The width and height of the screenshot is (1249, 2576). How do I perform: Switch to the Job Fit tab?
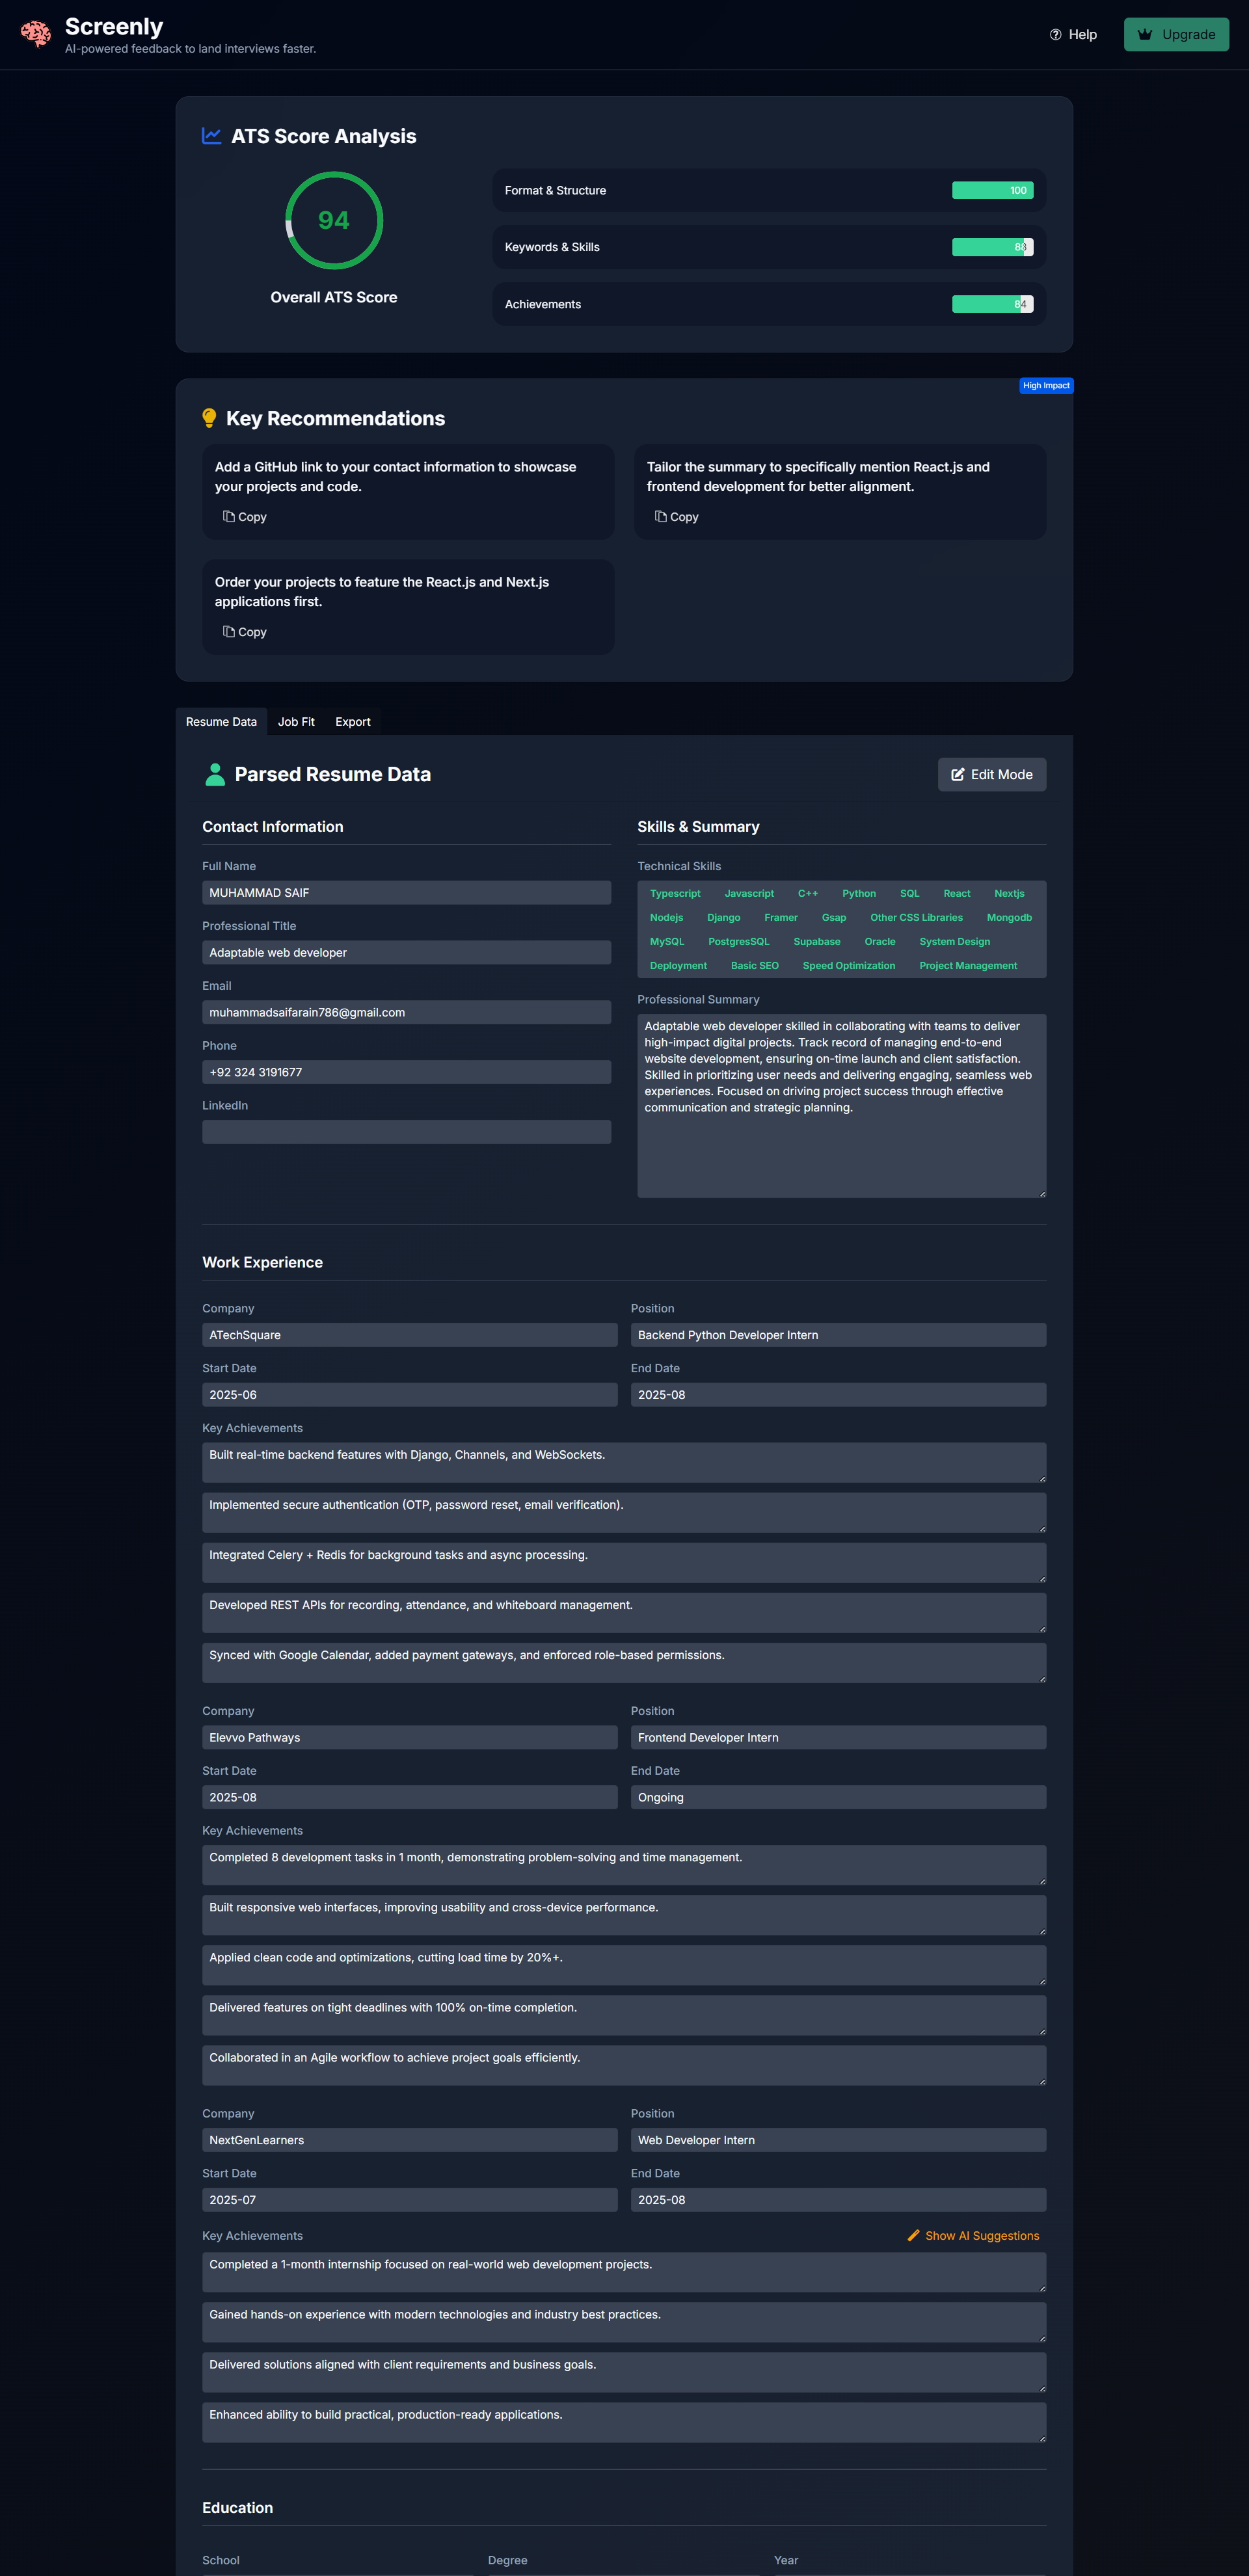(296, 722)
